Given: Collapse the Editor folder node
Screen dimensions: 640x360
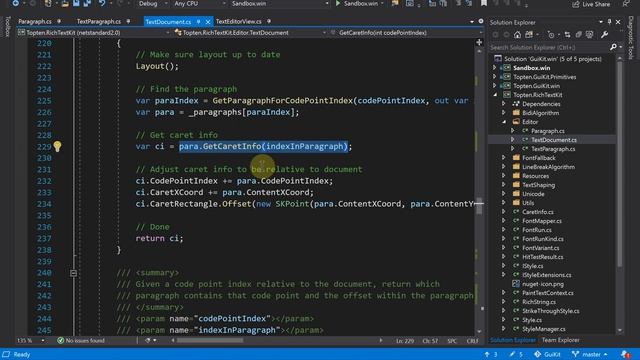Looking at the screenshot, I should (x=504, y=122).
